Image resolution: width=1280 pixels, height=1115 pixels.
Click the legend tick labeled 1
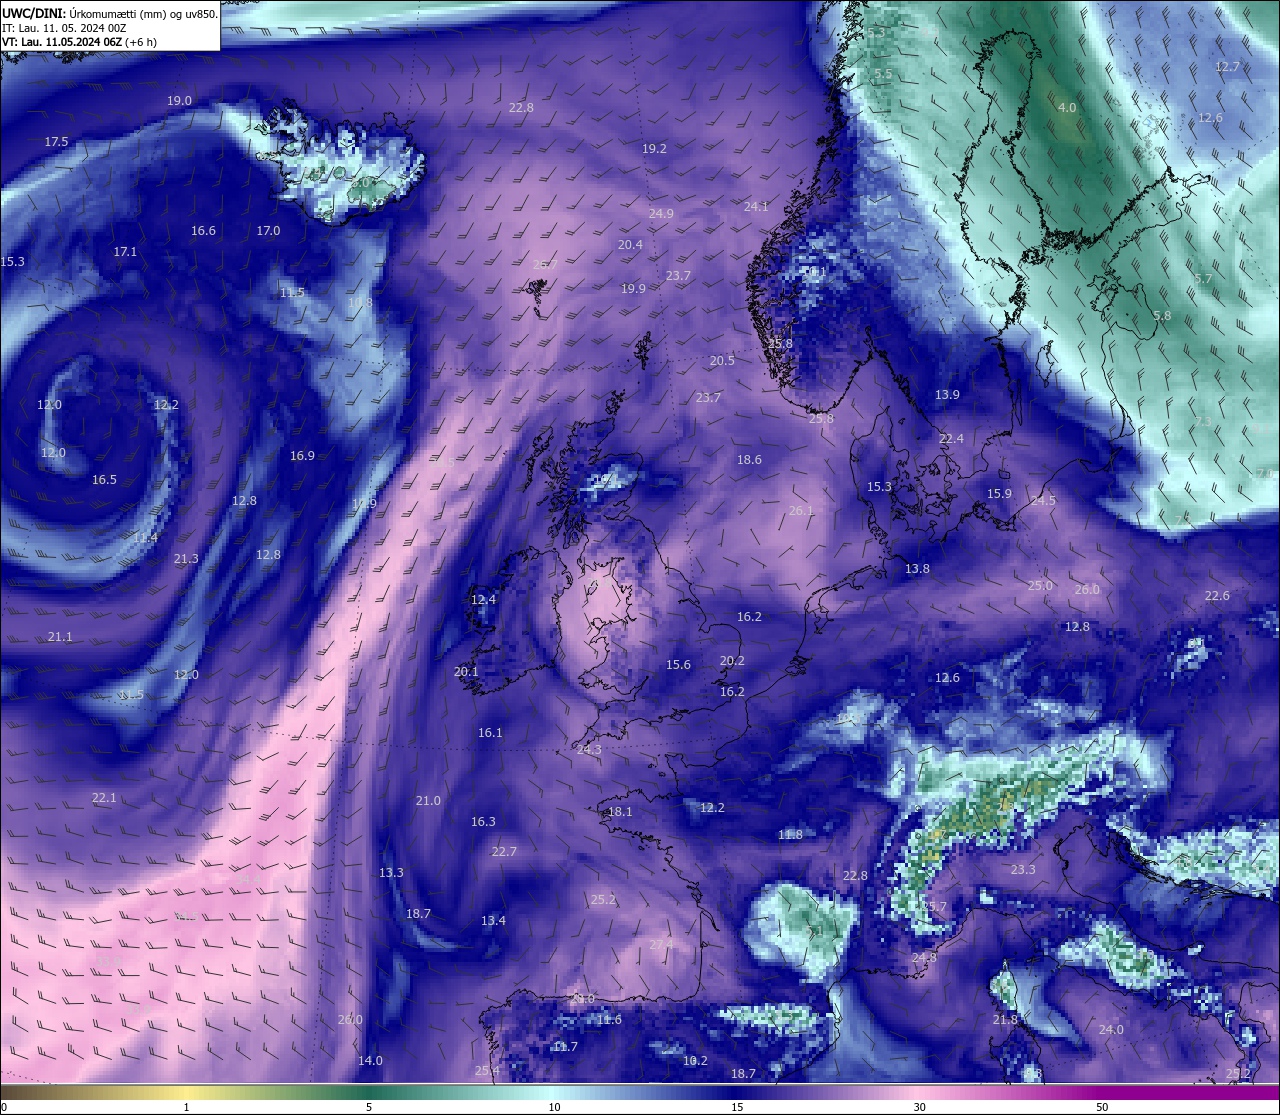coord(187,1107)
